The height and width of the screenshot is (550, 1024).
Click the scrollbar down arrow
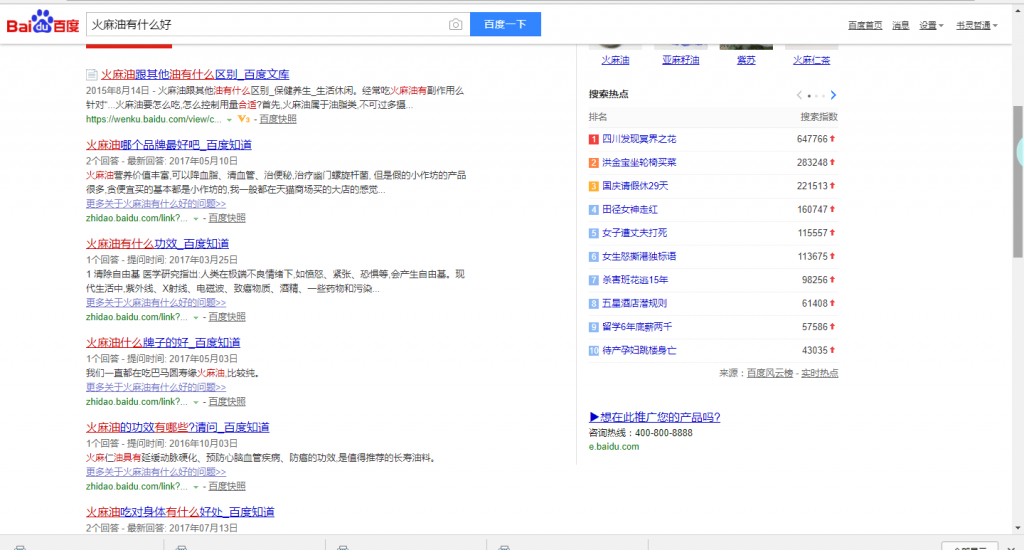pyautogui.click(x=1017, y=528)
